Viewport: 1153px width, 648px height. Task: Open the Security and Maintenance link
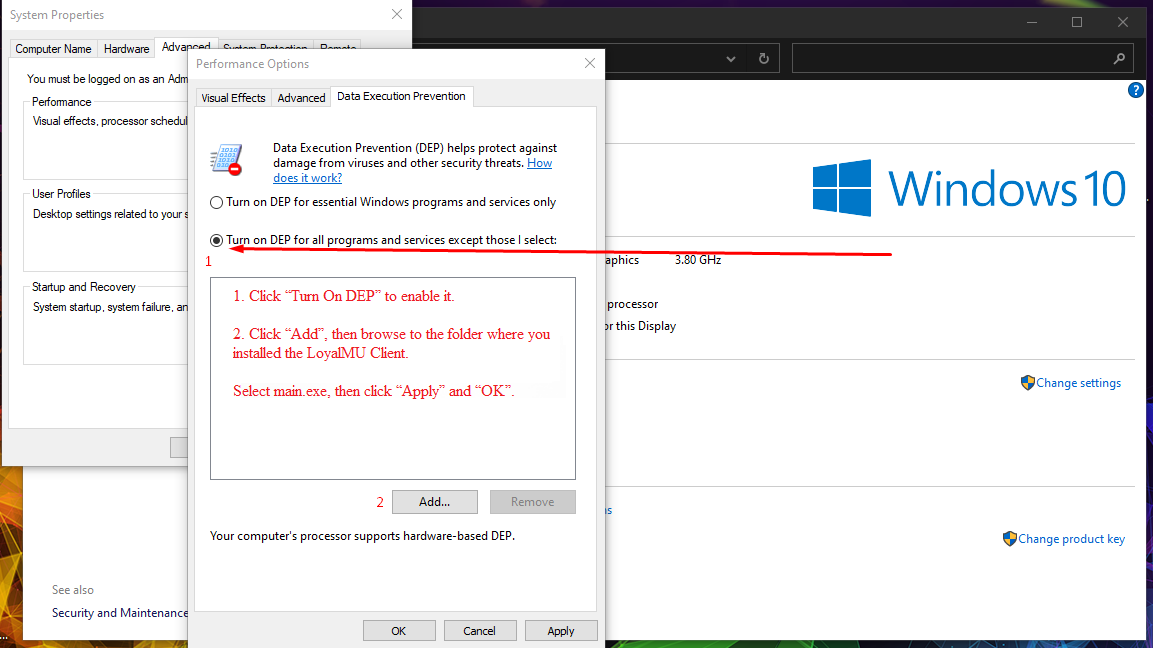(x=119, y=612)
